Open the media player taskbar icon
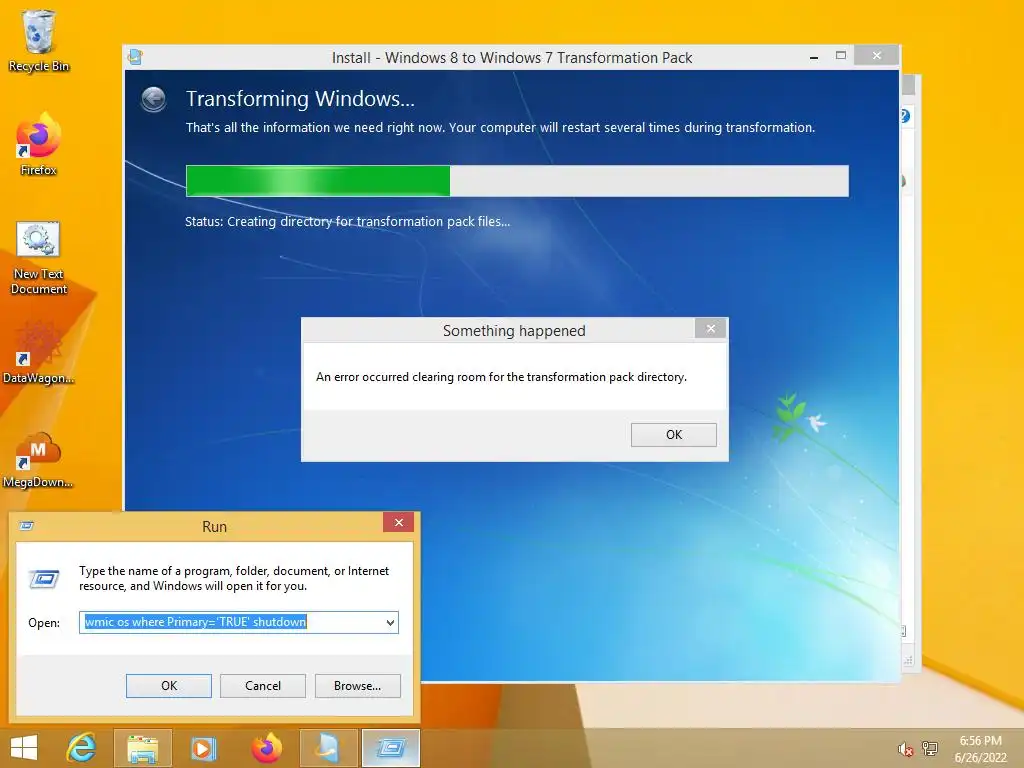 point(203,748)
